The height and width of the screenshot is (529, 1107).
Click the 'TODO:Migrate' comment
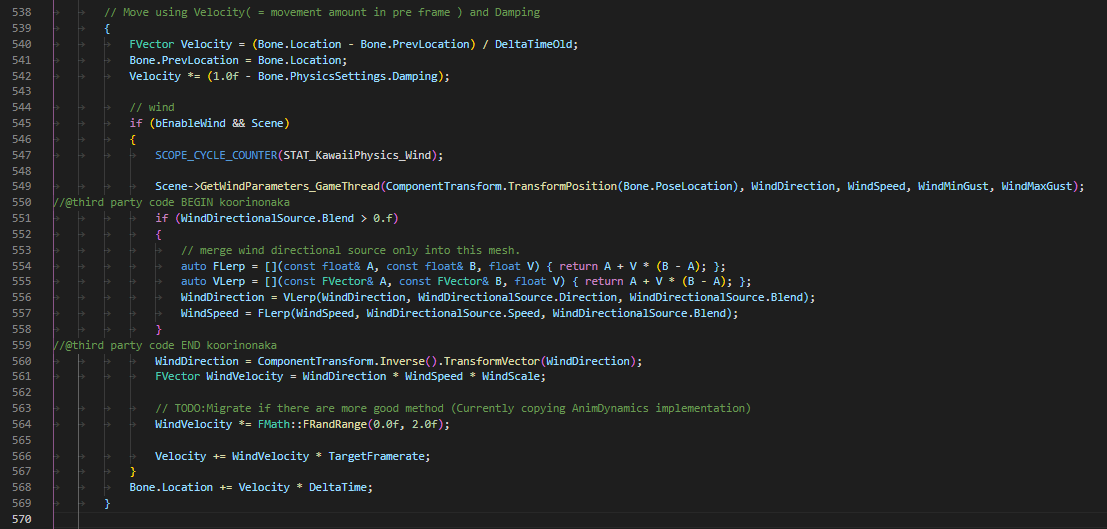[x=453, y=408]
